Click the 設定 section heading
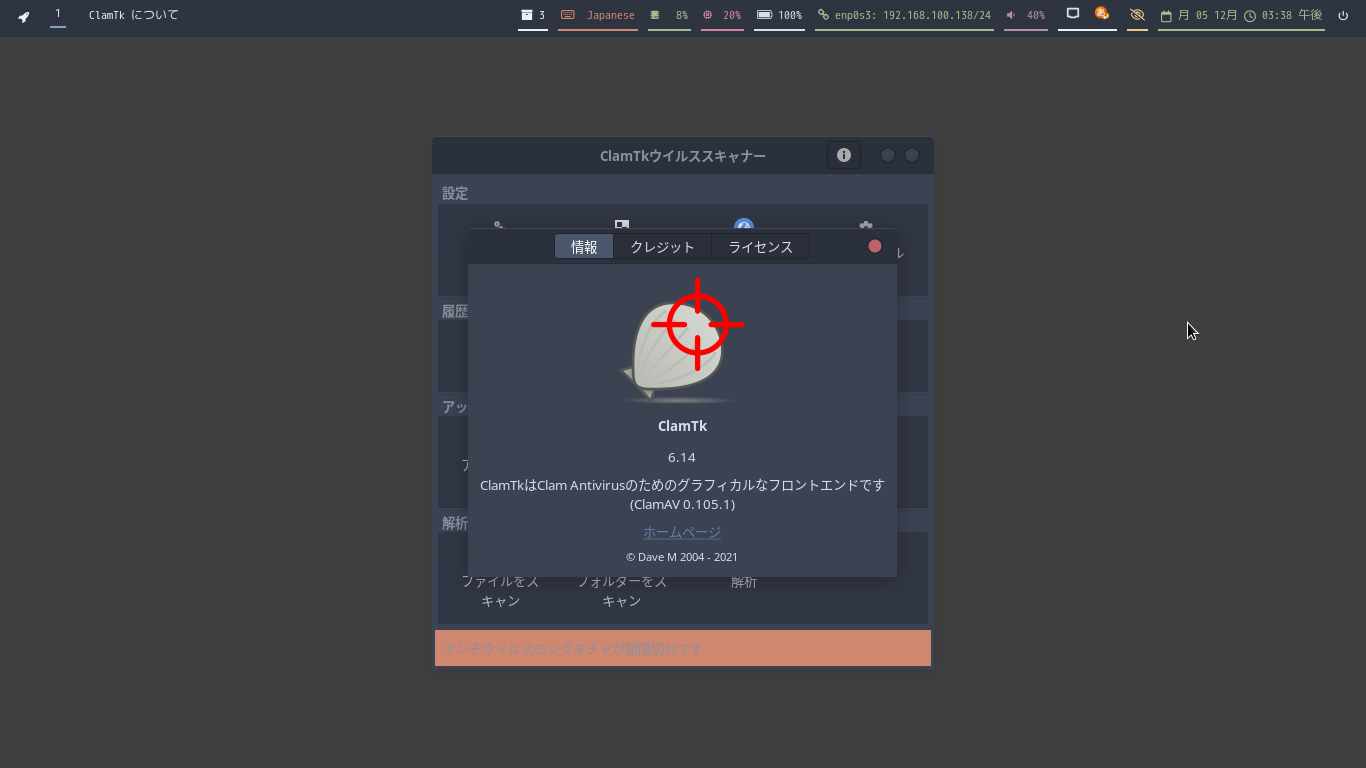Viewport: 1366px width, 768px height. pyautogui.click(x=455, y=193)
